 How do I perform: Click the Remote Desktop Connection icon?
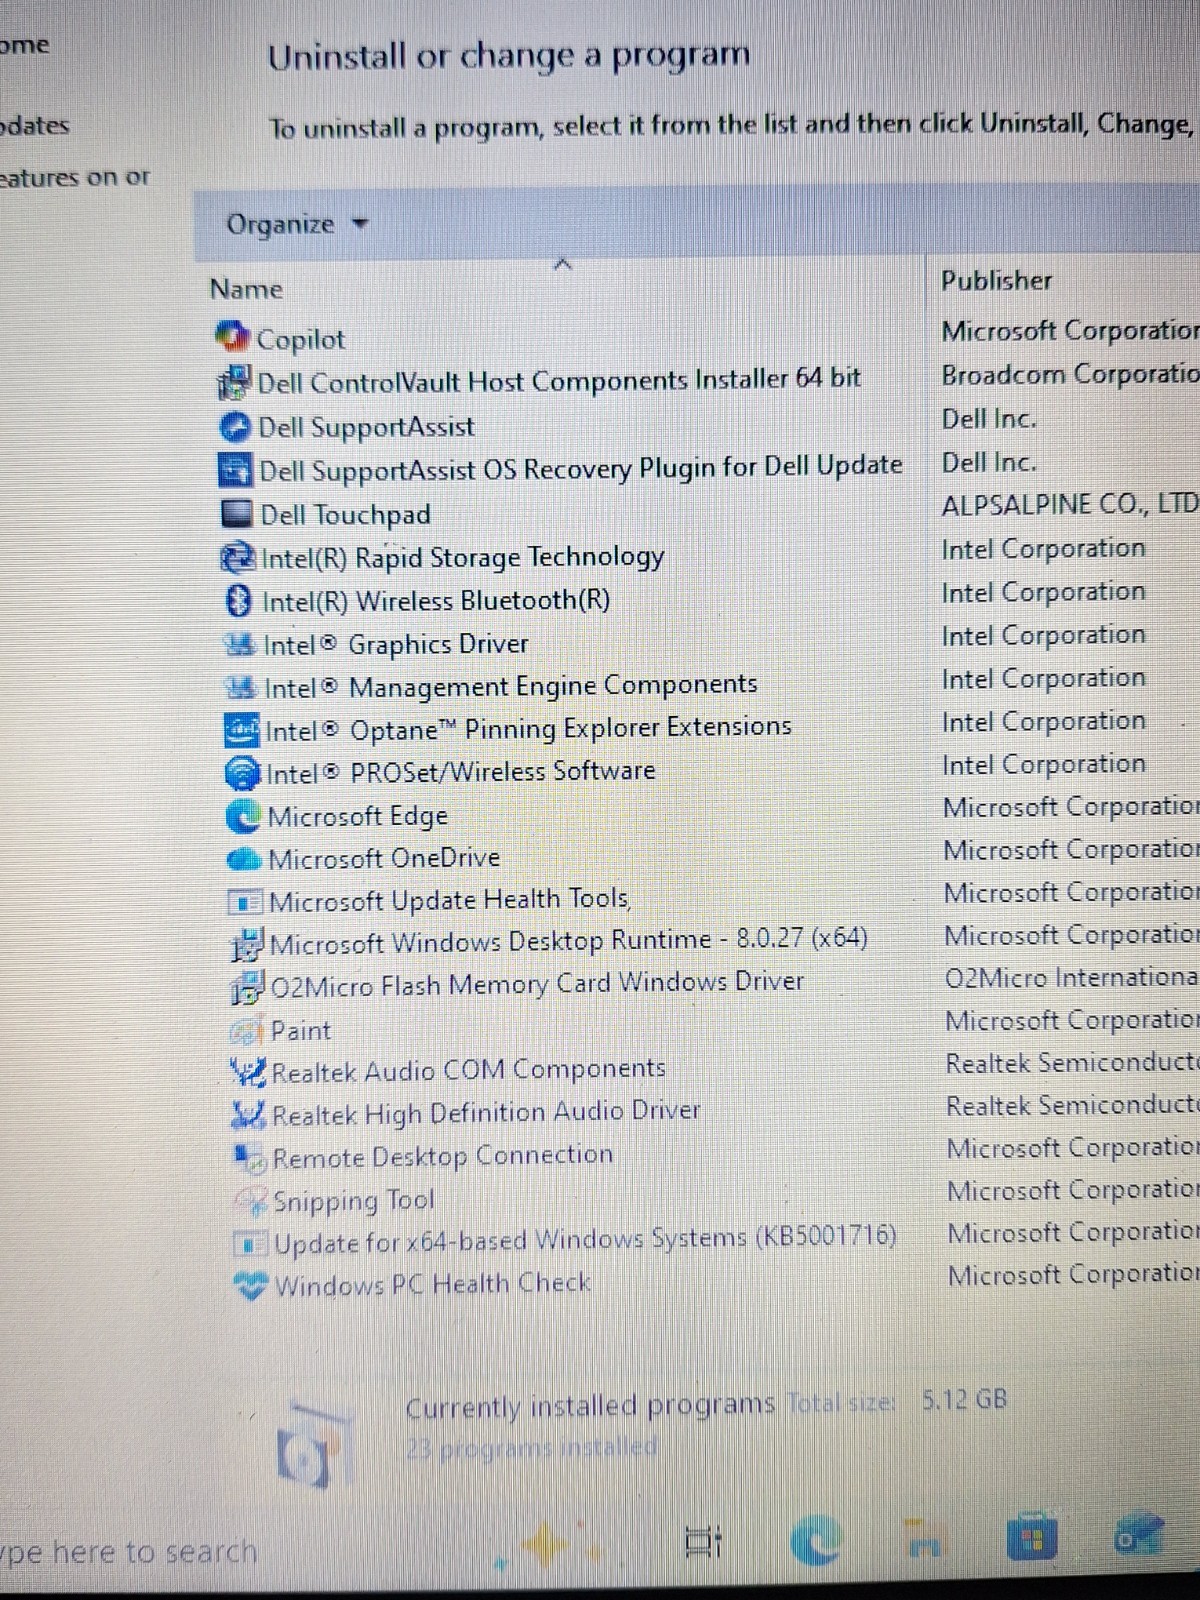pos(251,1158)
